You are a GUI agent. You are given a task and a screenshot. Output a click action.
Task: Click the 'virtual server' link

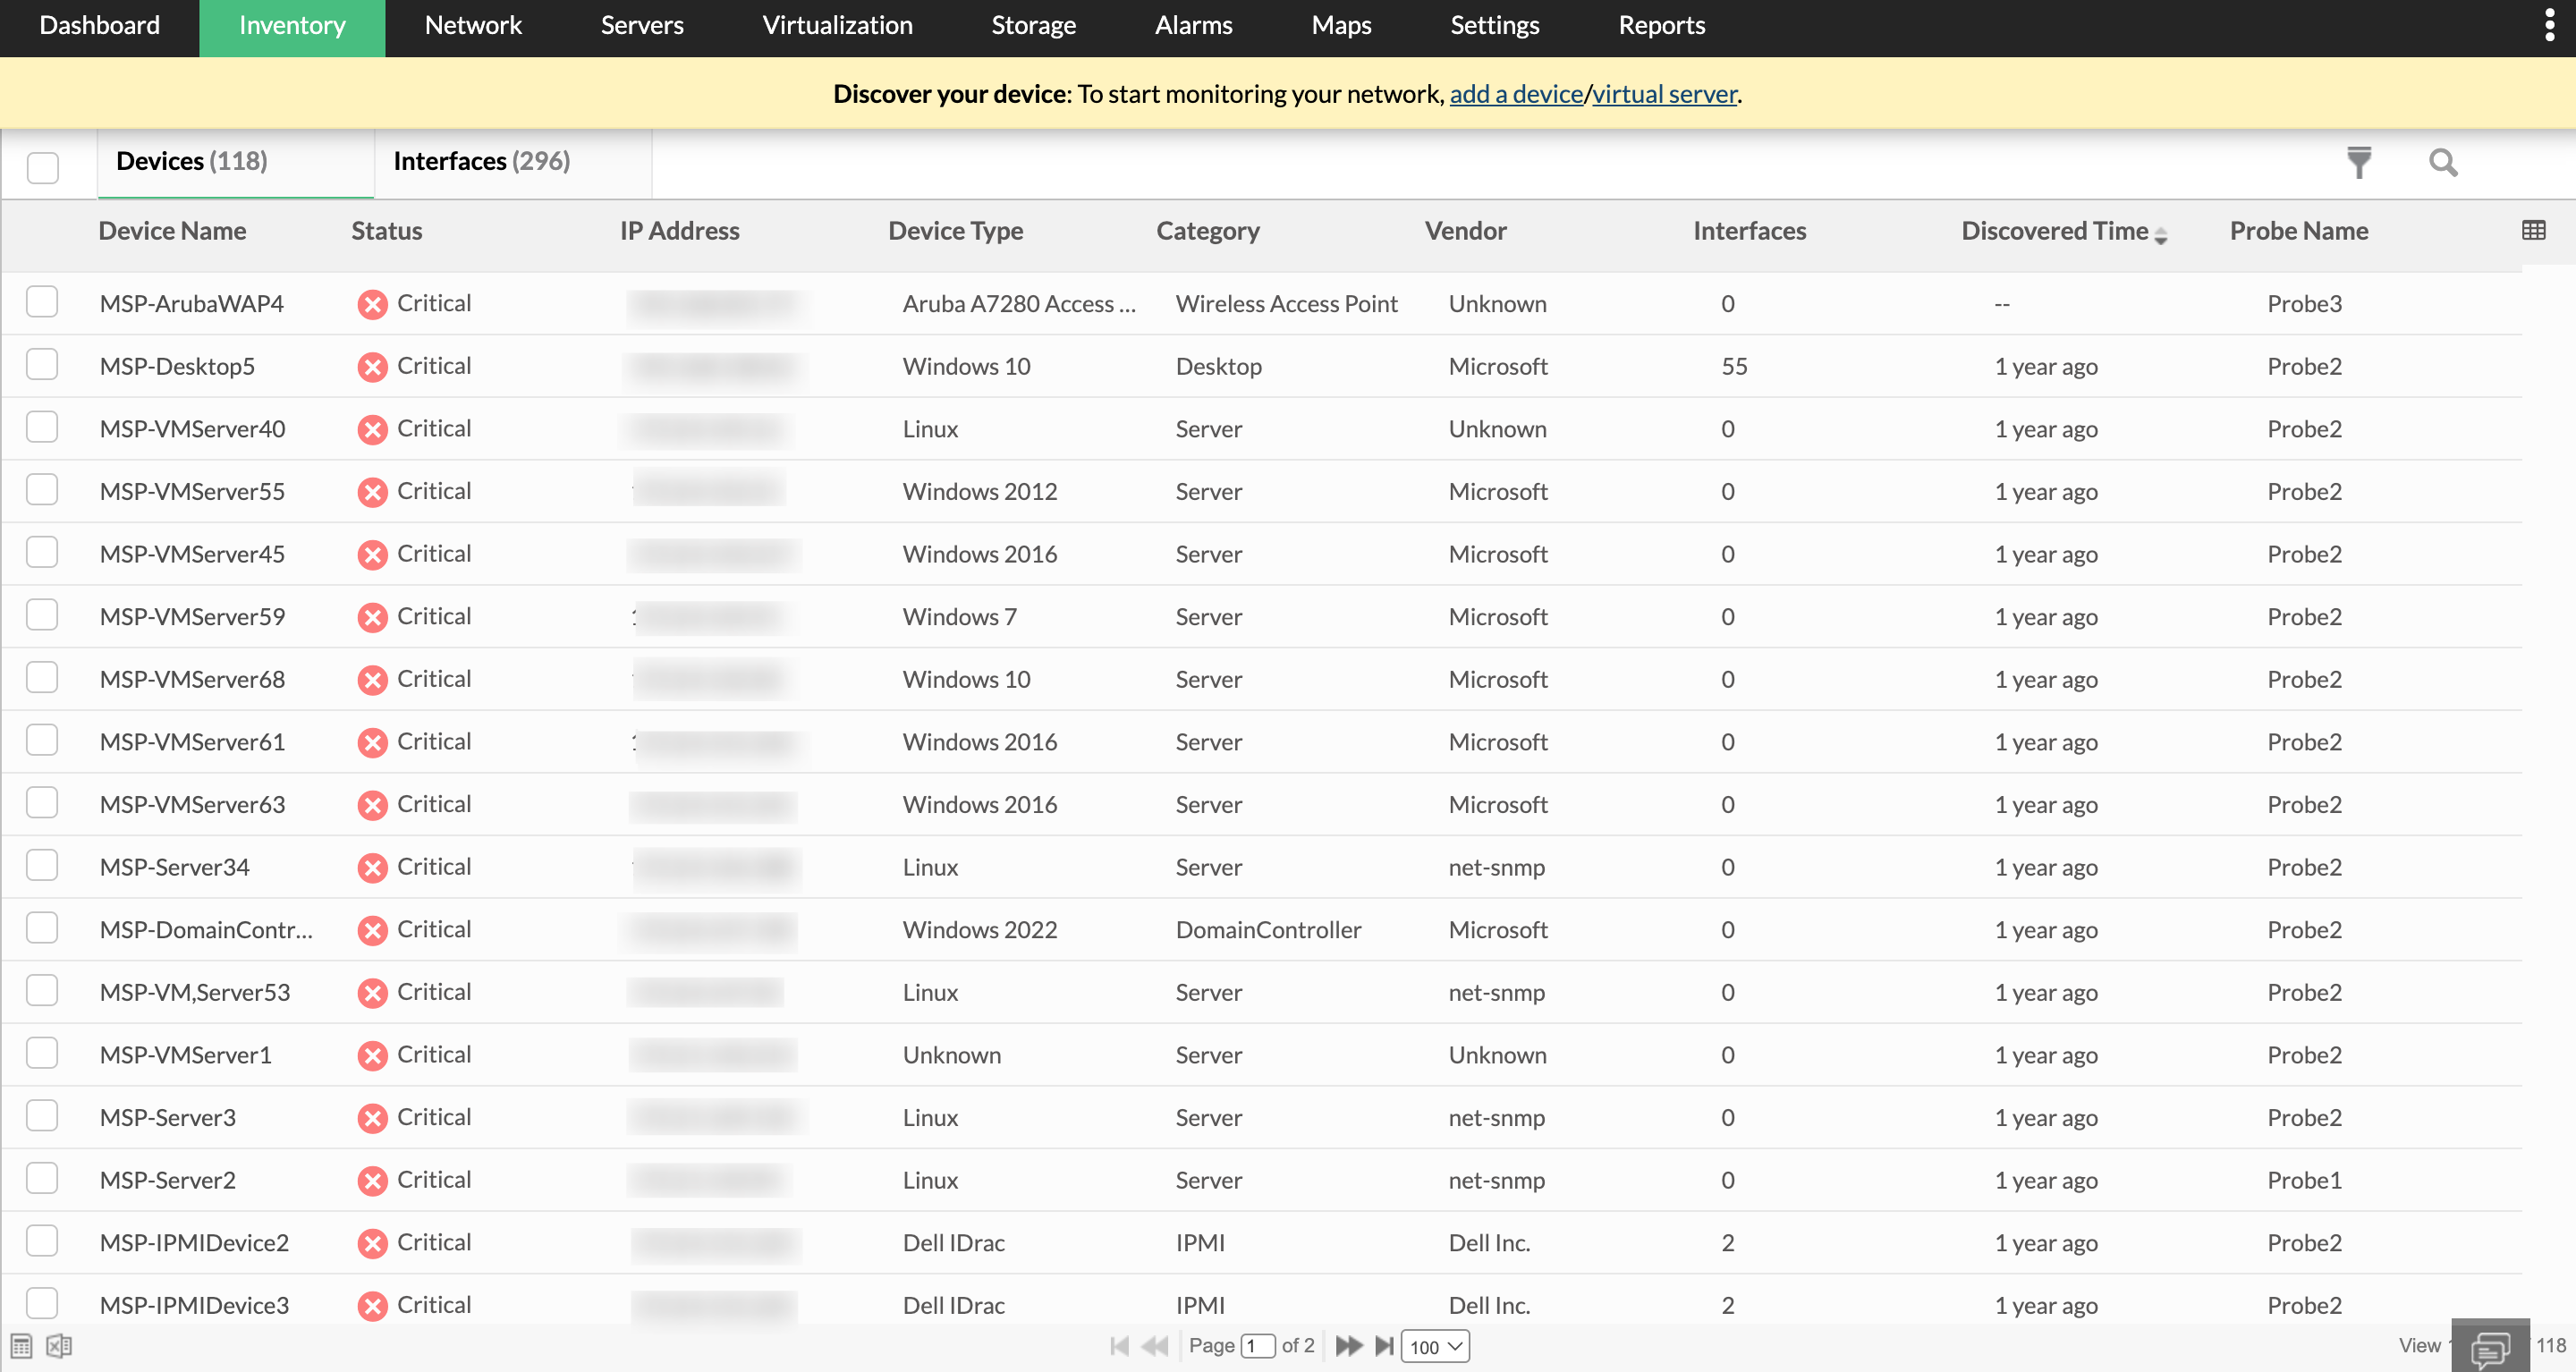click(x=1664, y=94)
